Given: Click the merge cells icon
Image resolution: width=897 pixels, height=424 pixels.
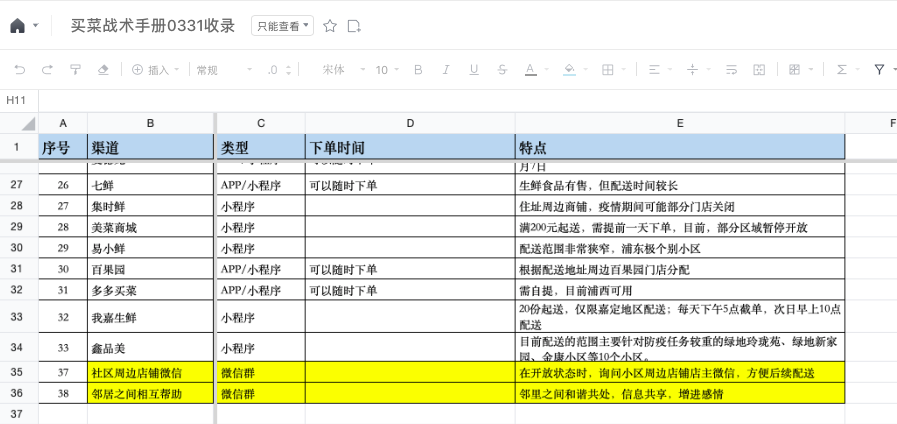Looking at the screenshot, I should 759,70.
